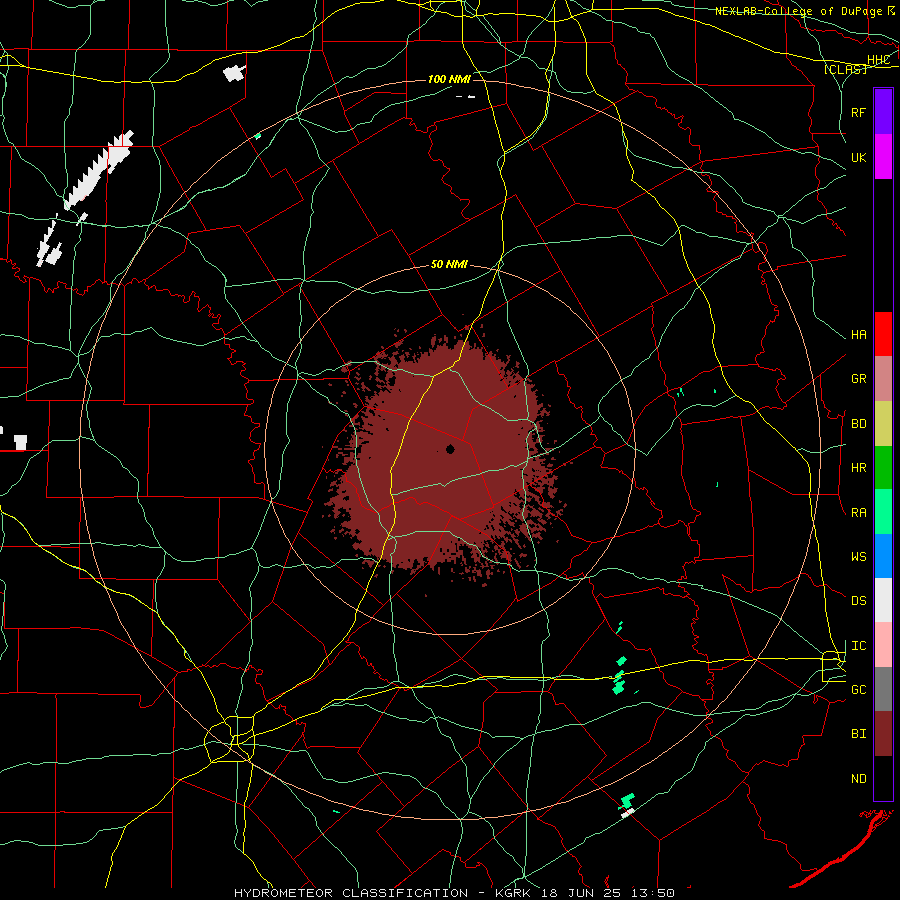Viewport: 900px width, 900px height.
Task: Click the "KGRK" station identifier at bottom
Action: click(x=513, y=893)
